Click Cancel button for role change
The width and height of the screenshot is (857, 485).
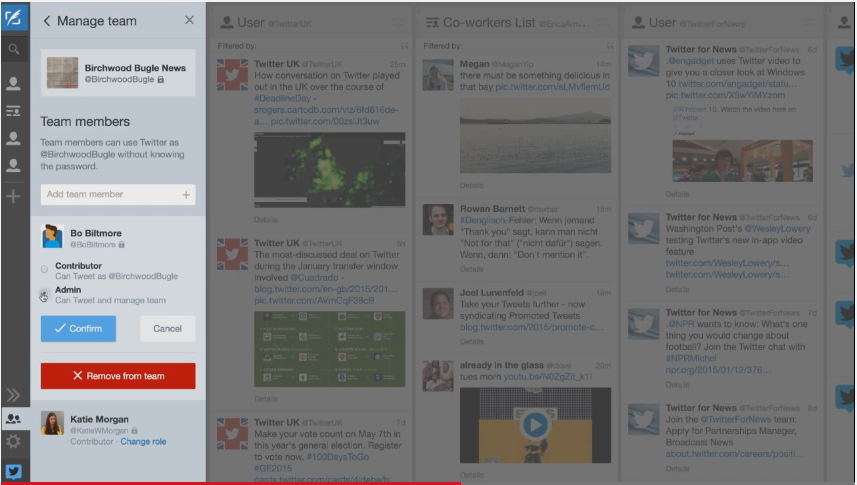167,329
